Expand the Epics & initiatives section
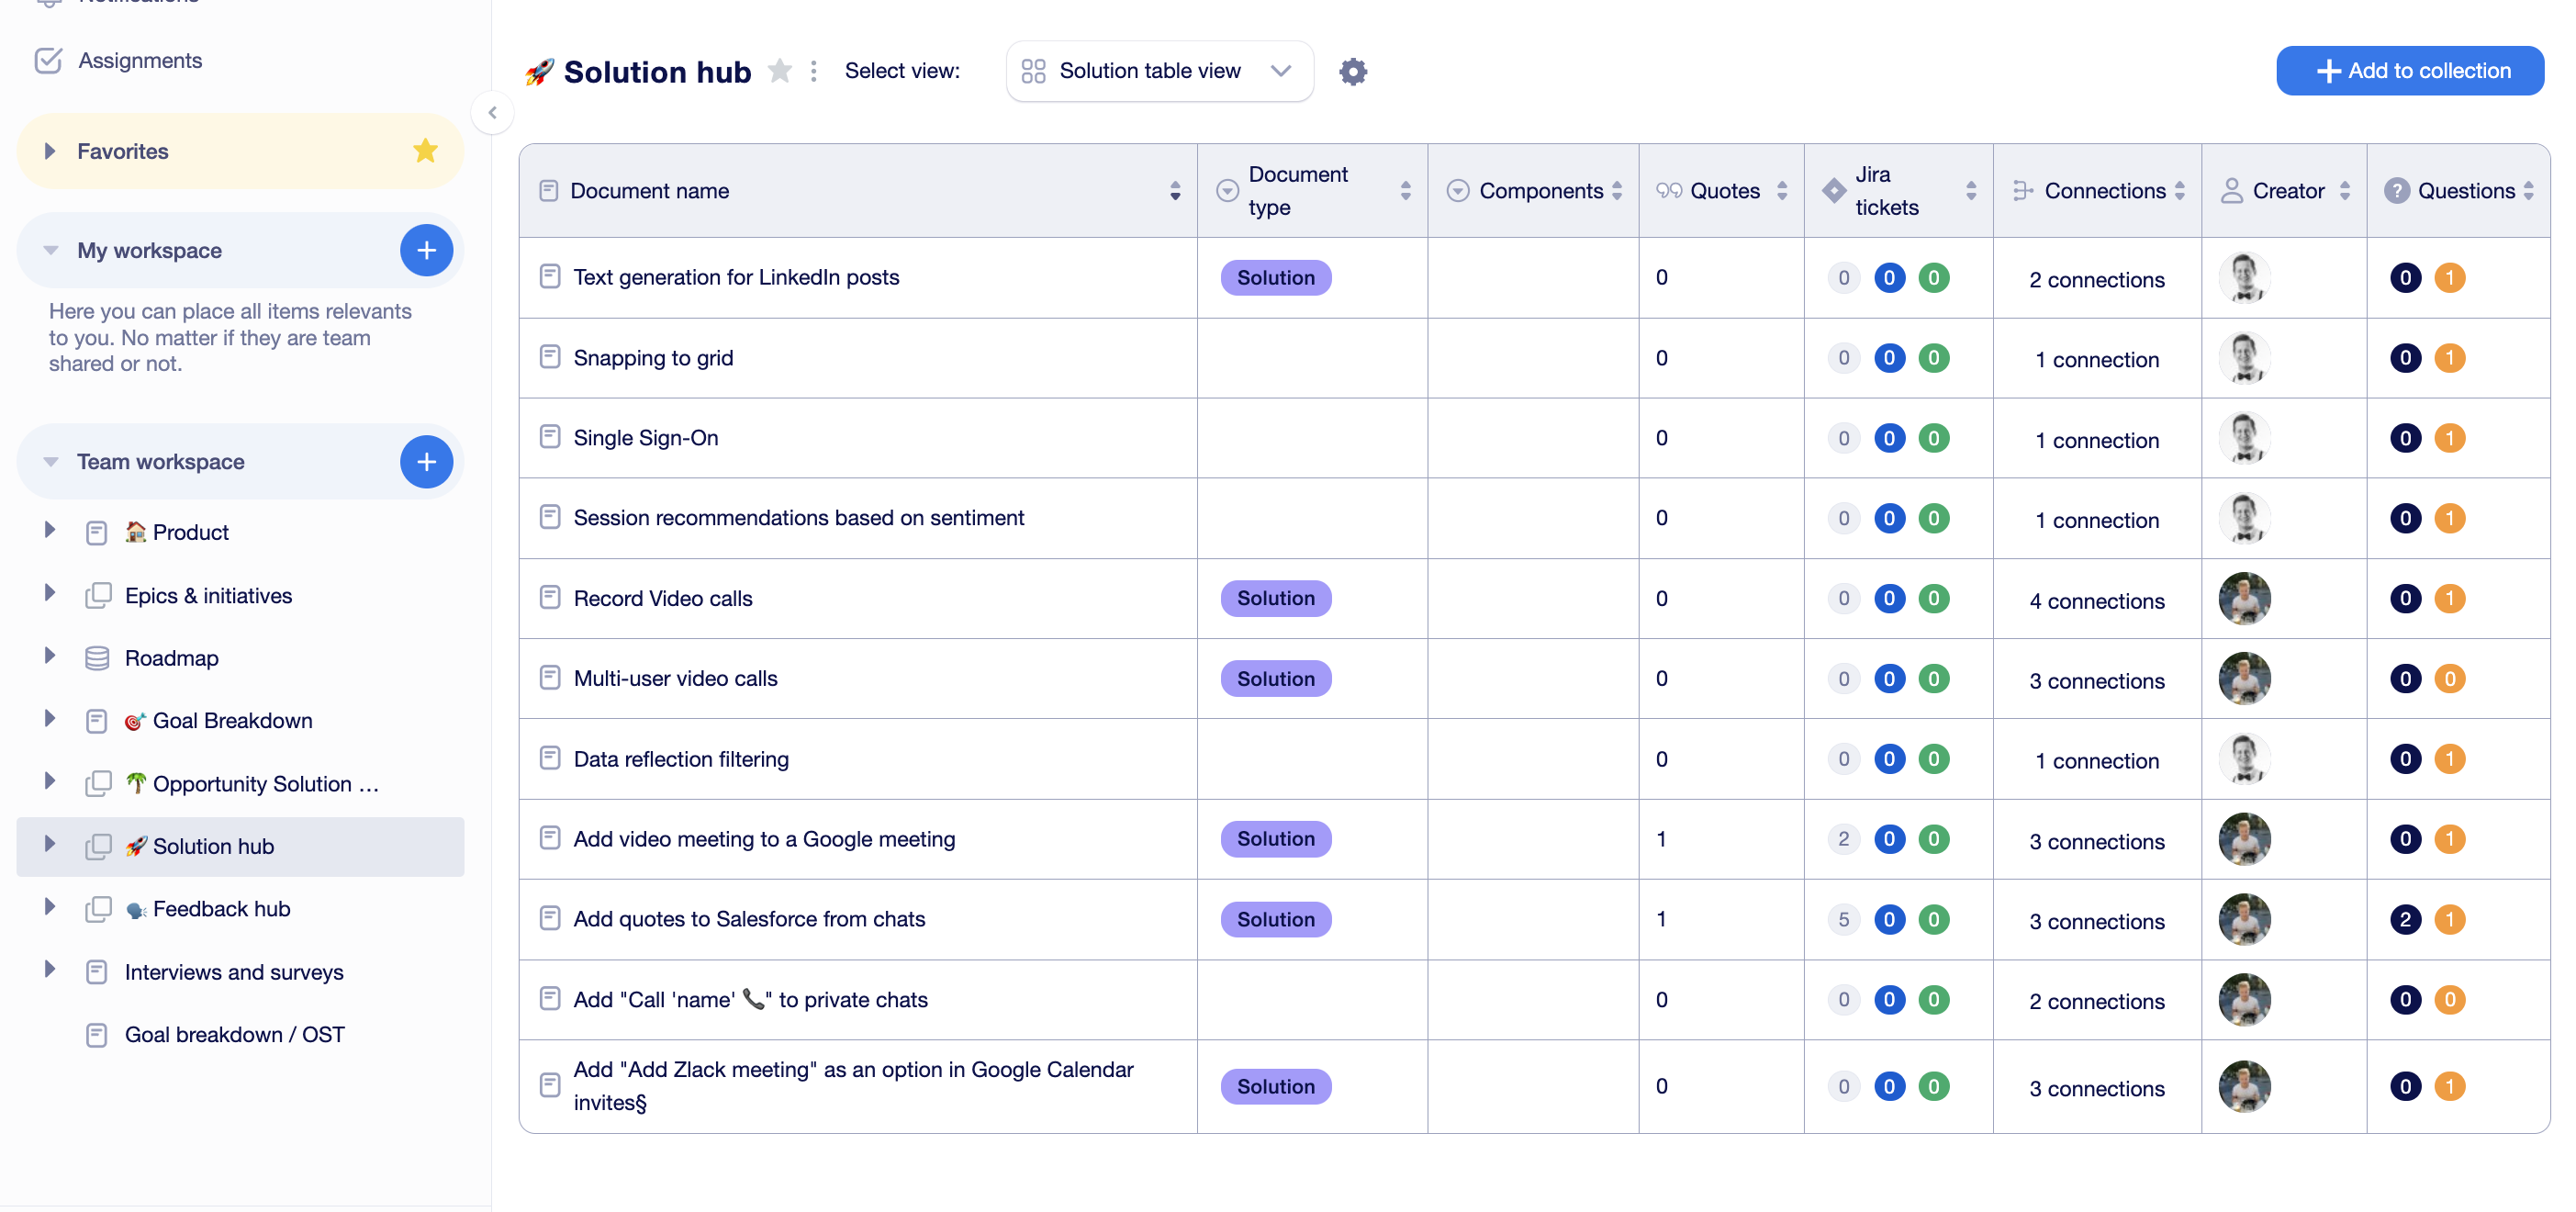The image size is (2576, 1212). [x=48, y=593]
